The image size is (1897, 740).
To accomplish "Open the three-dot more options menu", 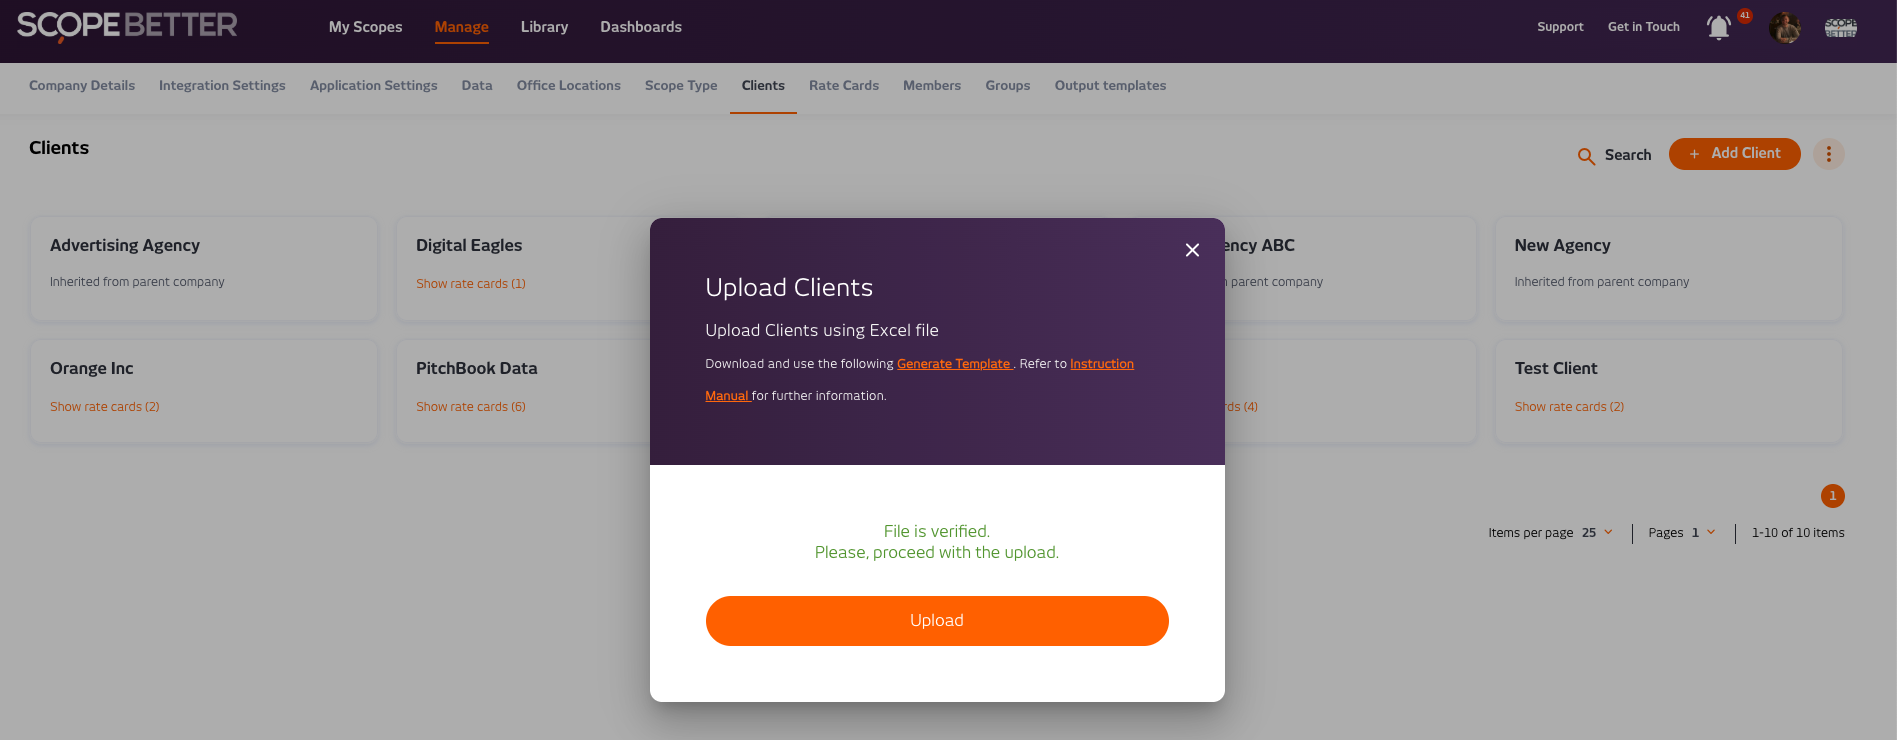I will tap(1829, 154).
